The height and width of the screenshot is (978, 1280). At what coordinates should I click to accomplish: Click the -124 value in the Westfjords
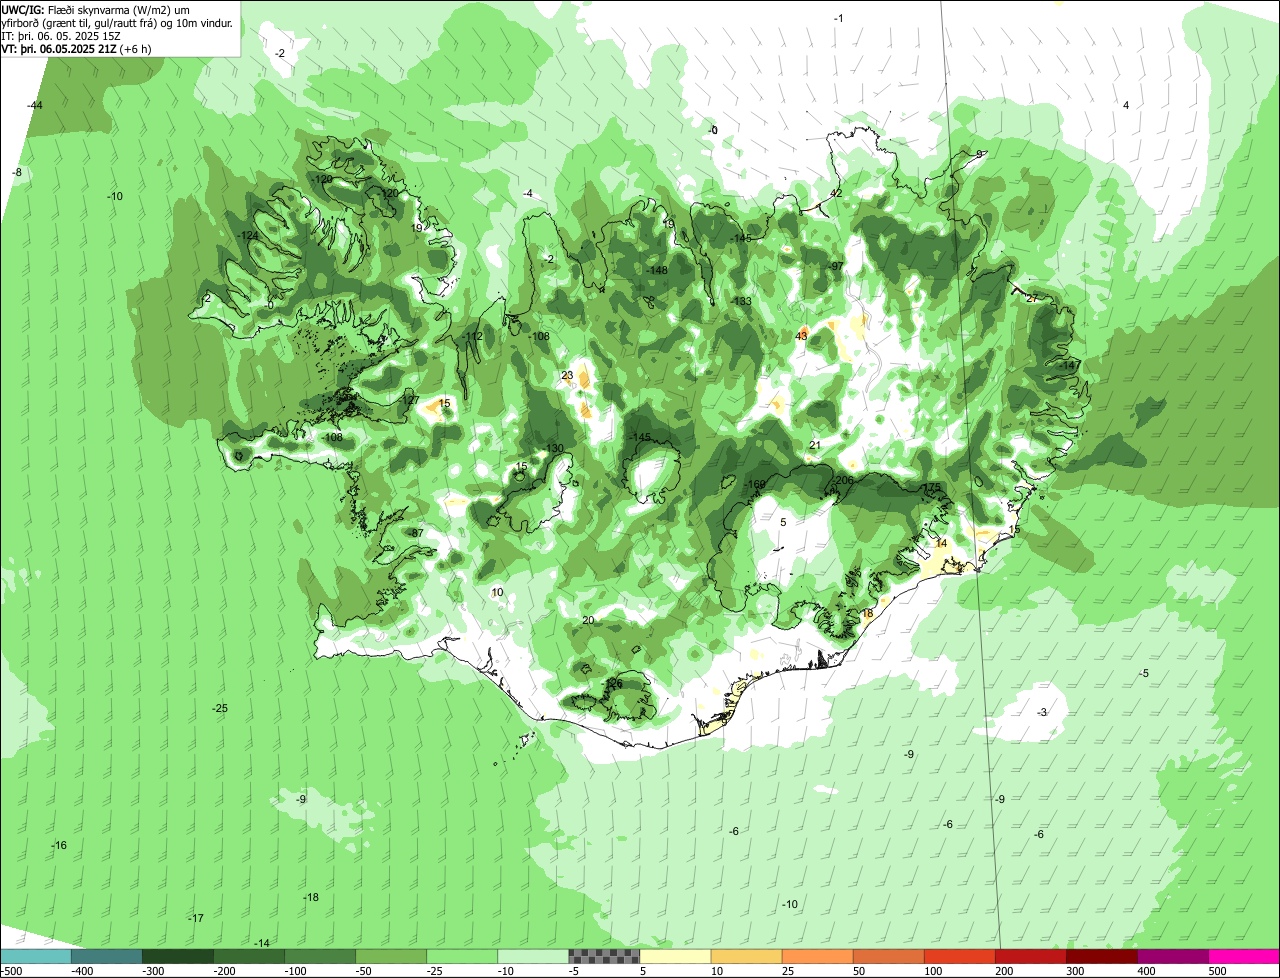pyautogui.click(x=249, y=235)
